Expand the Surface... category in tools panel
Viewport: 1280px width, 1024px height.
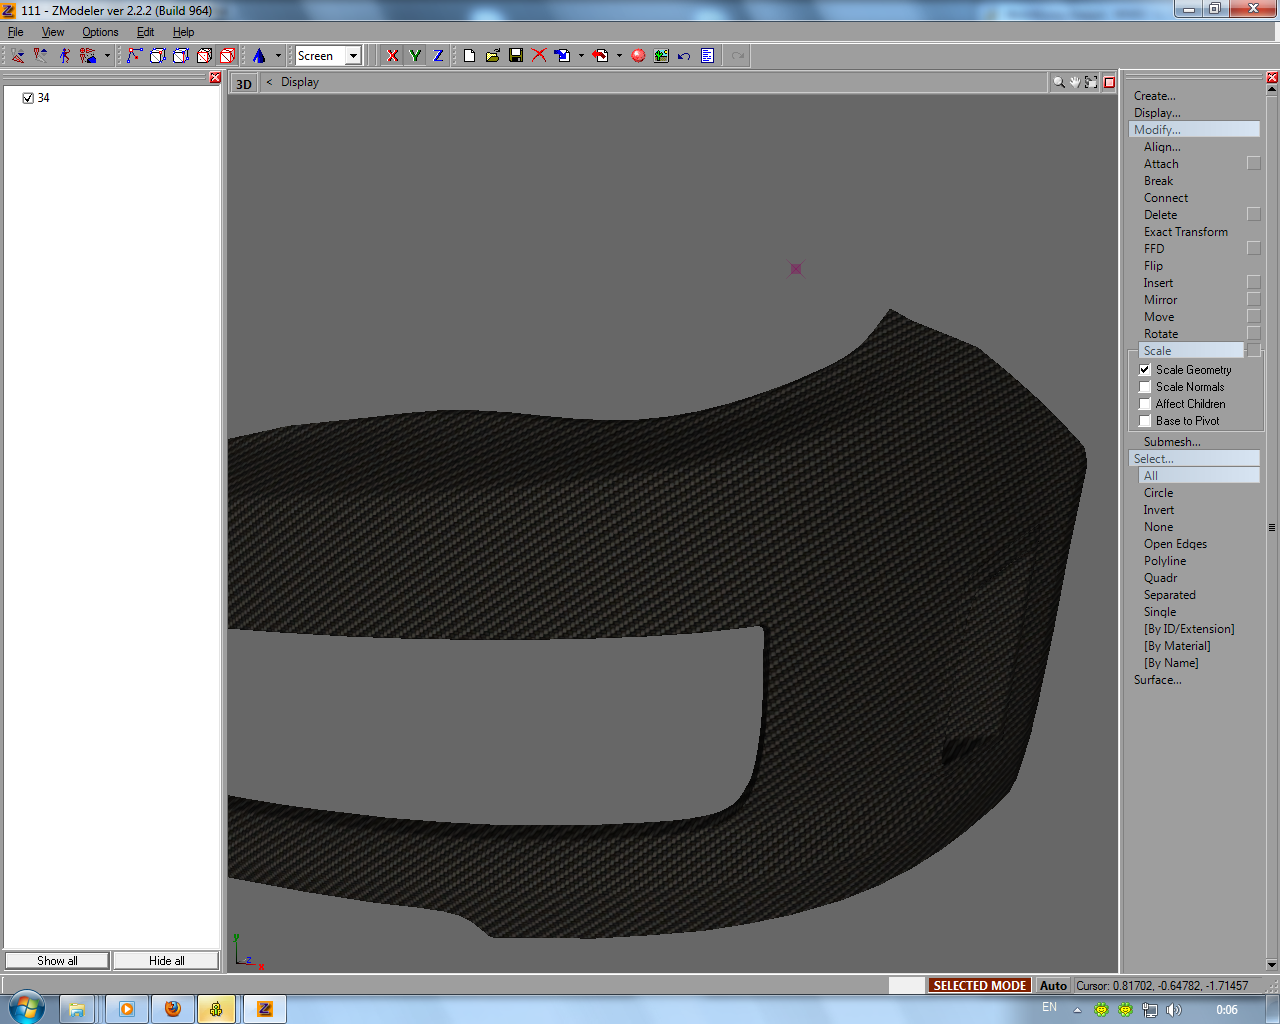(x=1157, y=680)
